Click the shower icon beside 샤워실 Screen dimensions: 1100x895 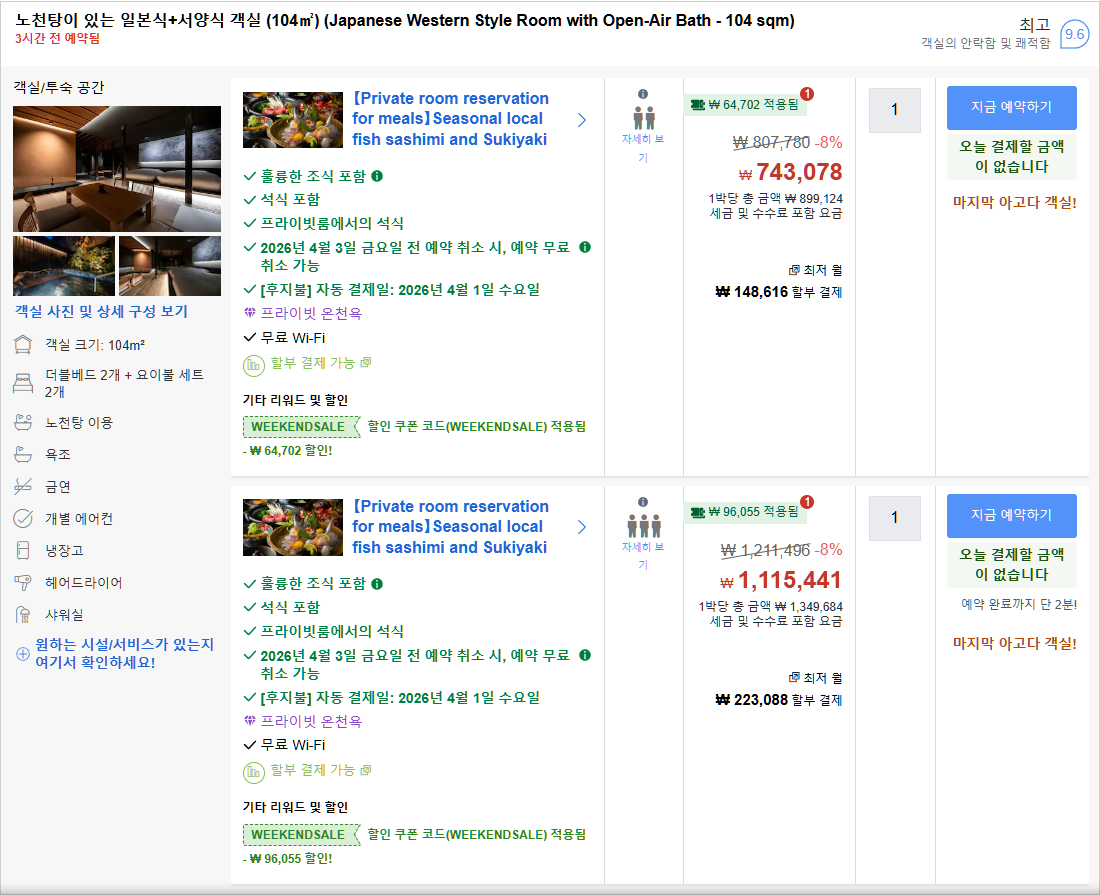tap(23, 614)
